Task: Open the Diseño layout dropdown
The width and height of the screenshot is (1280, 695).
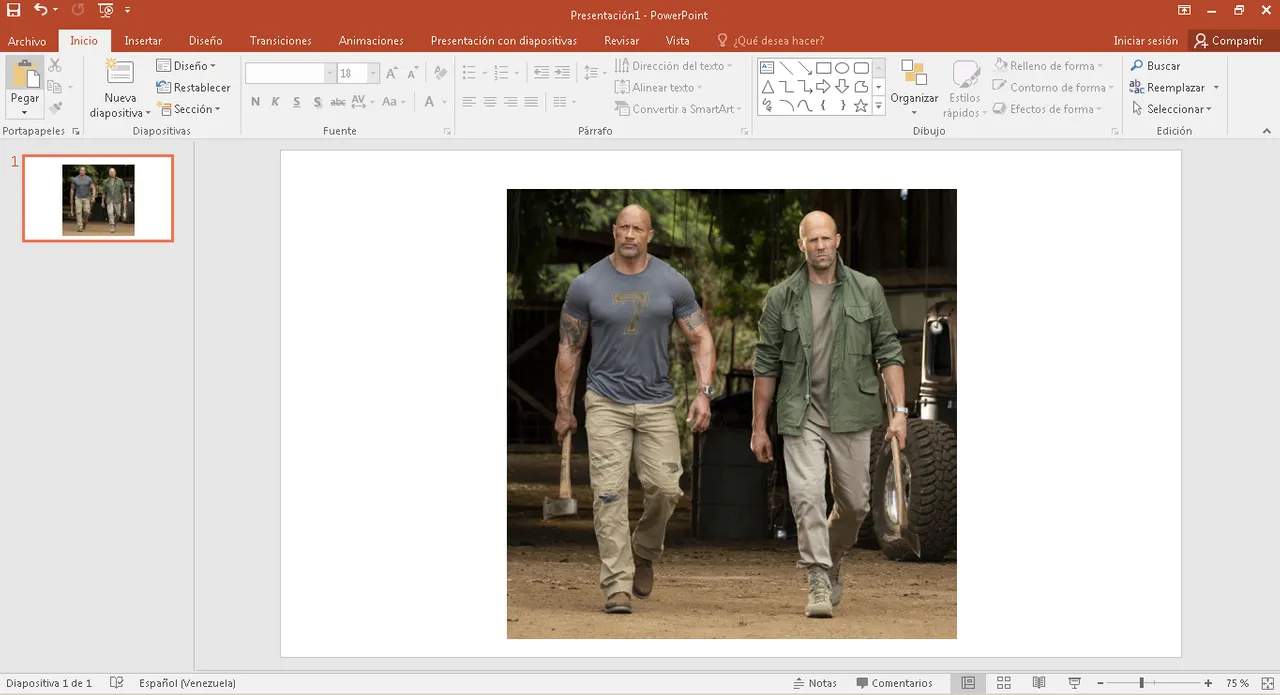Action: (186, 66)
